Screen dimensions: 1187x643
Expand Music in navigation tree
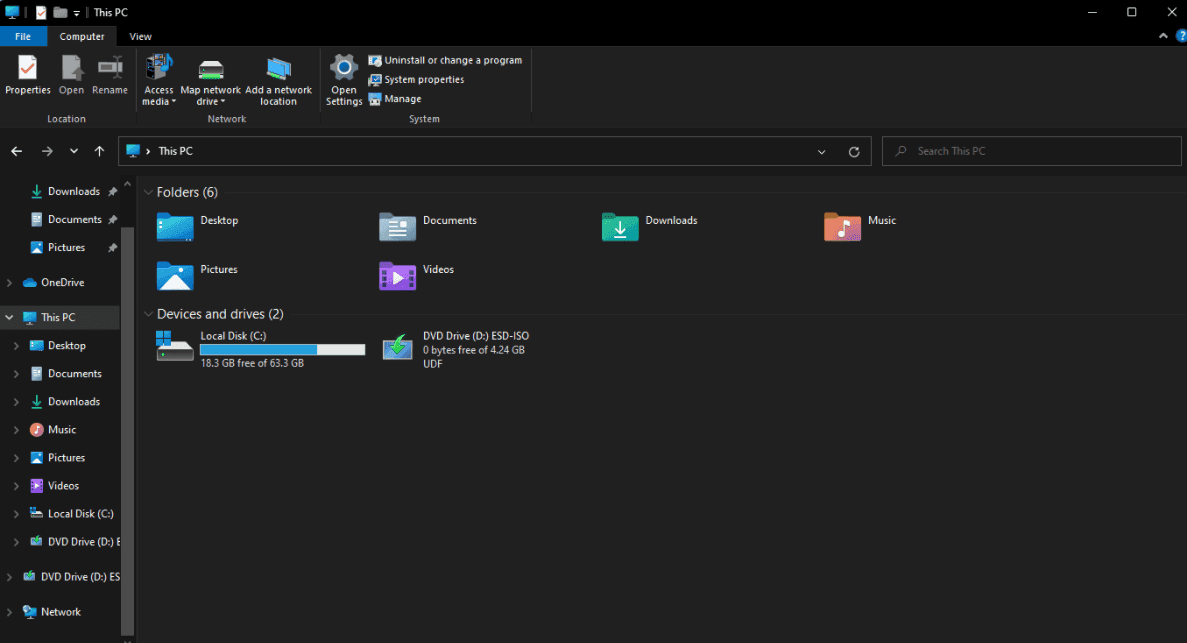click(x=16, y=429)
